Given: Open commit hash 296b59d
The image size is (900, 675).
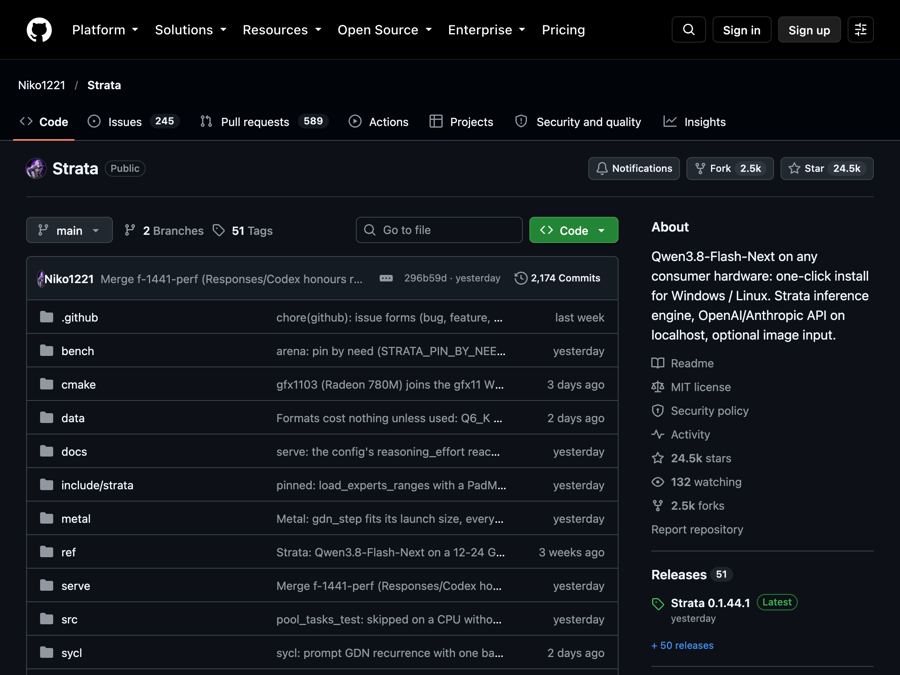Looking at the screenshot, I should pos(425,278).
